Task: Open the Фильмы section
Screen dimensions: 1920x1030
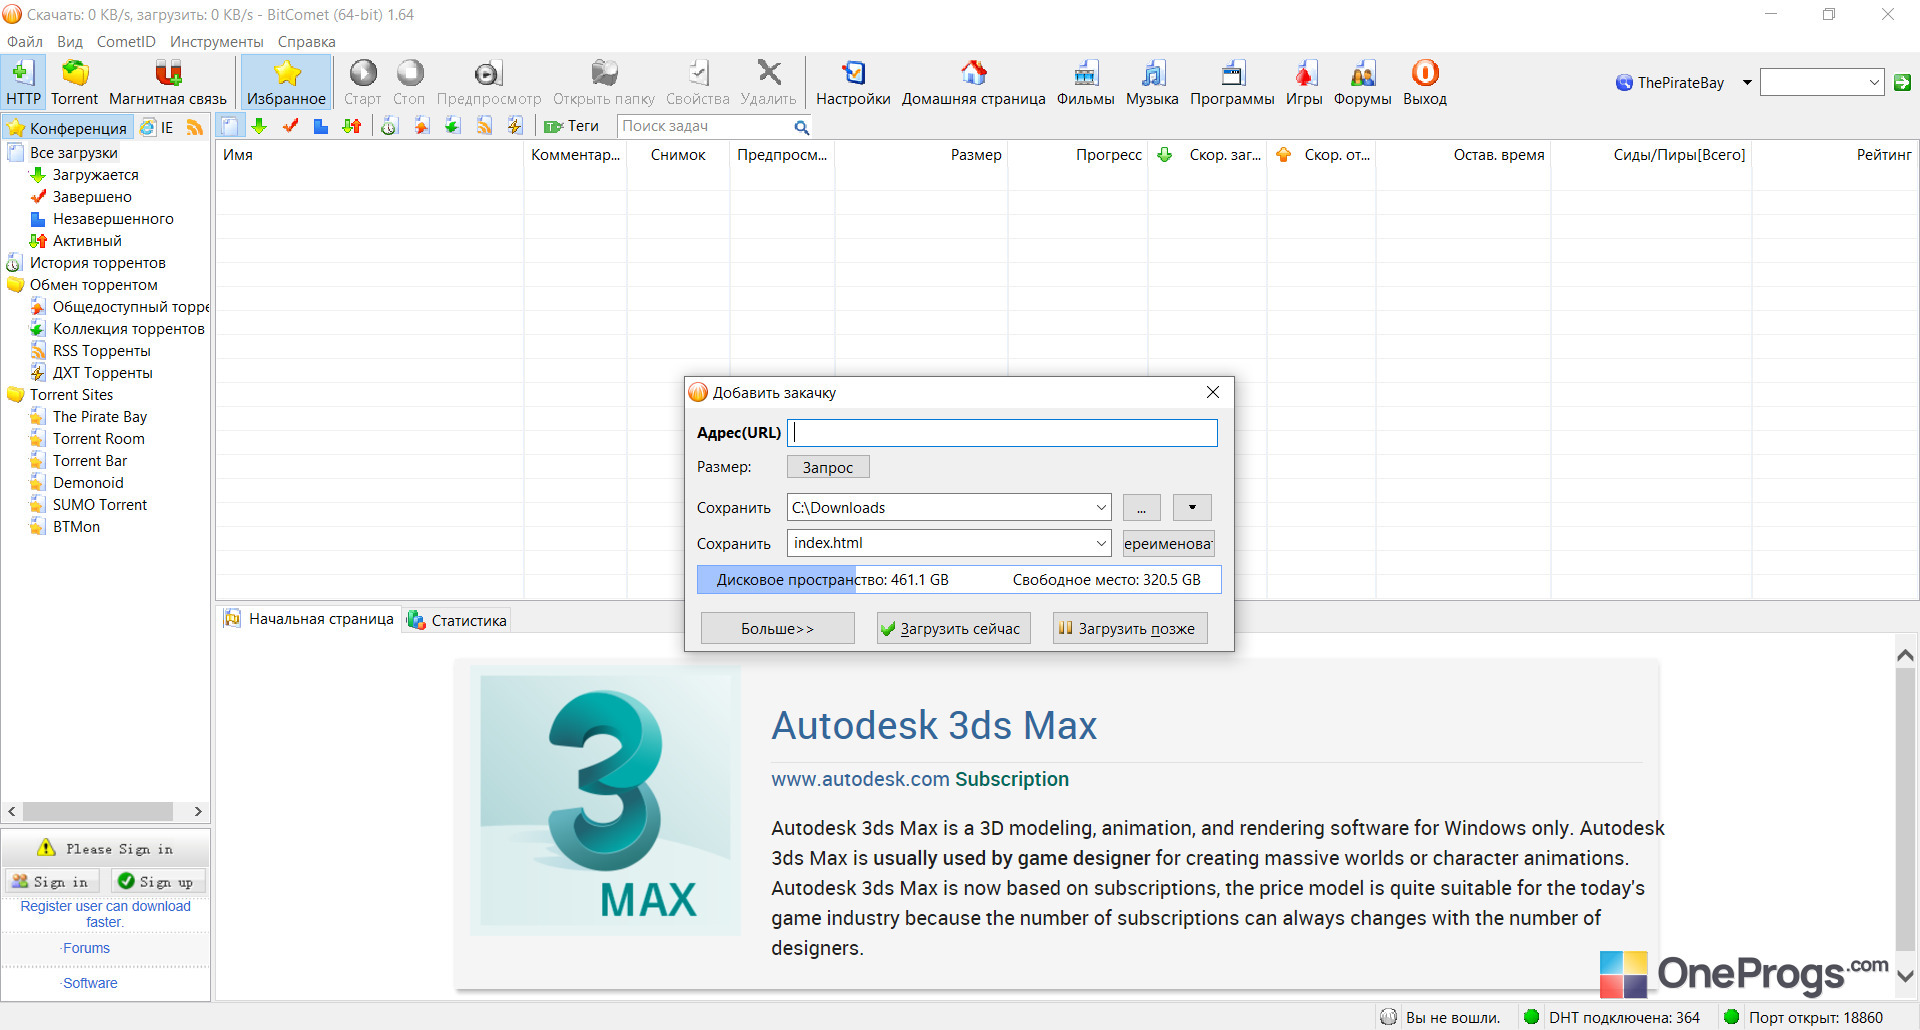Action: (x=1085, y=82)
